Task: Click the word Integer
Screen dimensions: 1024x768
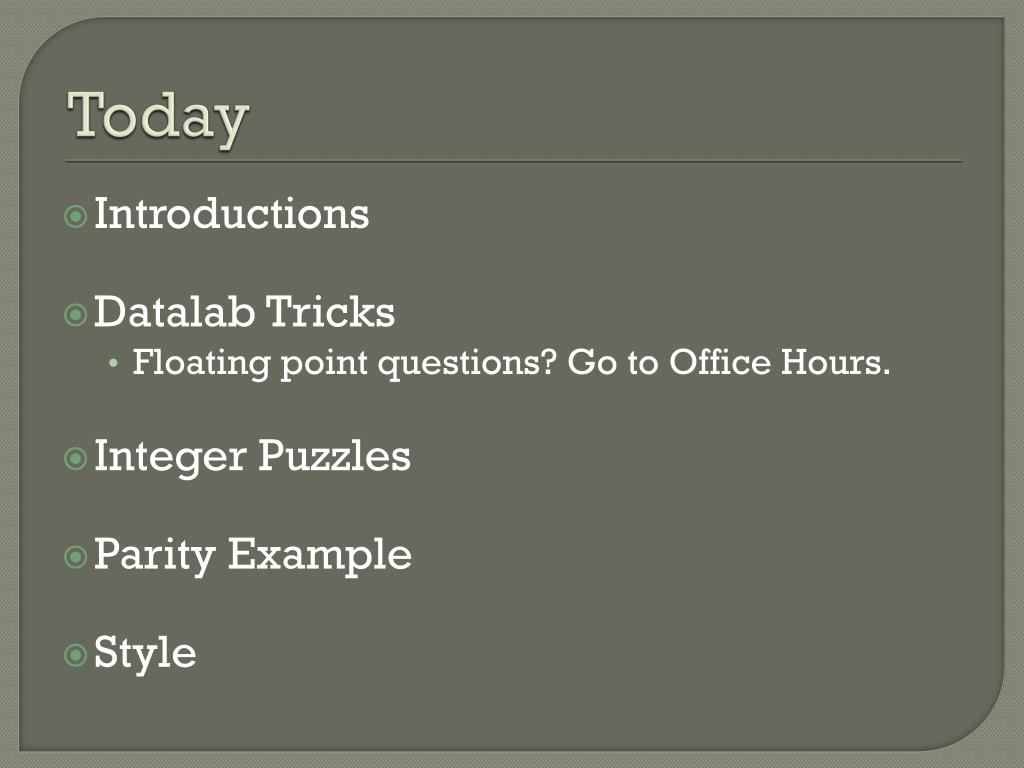Action: tap(170, 457)
